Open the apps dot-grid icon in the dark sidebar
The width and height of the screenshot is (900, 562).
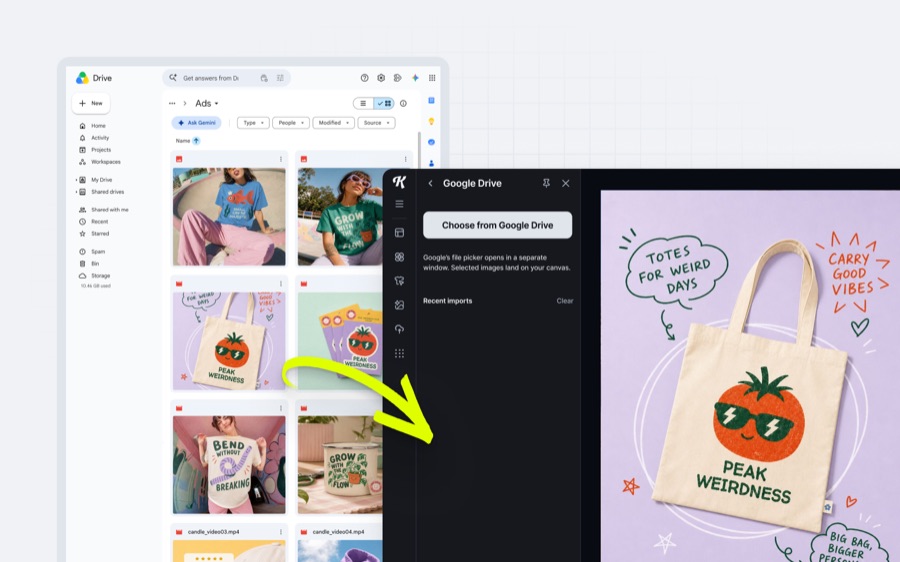(x=399, y=353)
